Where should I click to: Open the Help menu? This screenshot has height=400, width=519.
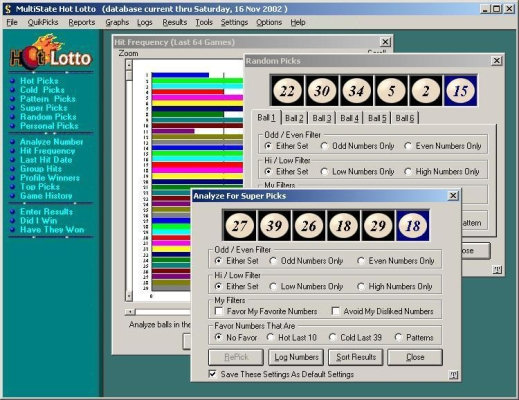pos(298,22)
